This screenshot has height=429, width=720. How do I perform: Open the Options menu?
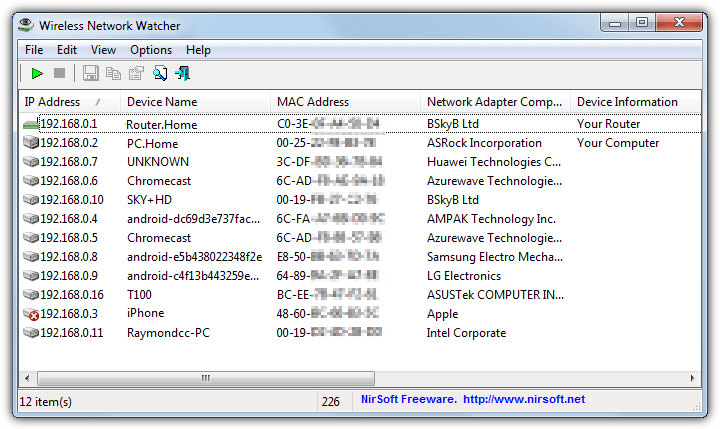tap(151, 50)
